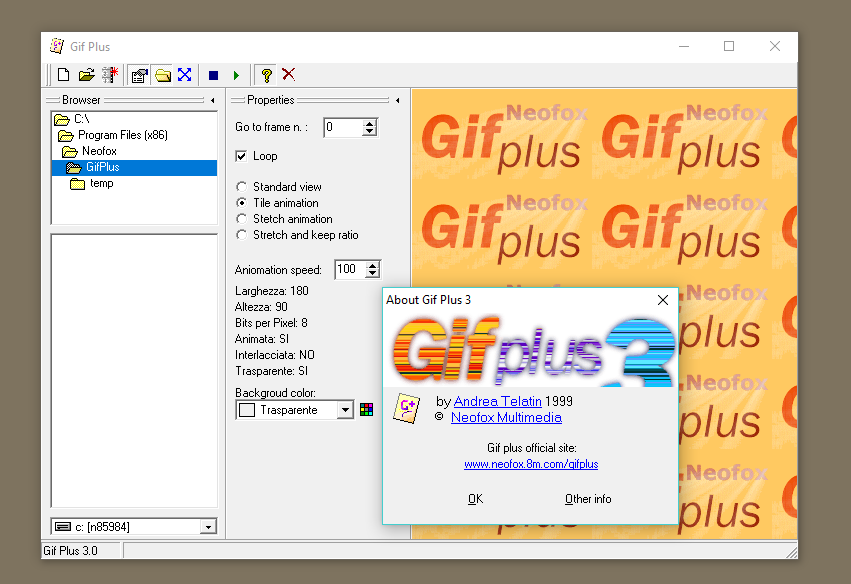This screenshot has height=584, width=851.
Task: Open www.neofox.8m.com/gifplus link
Action: pyautogui.click(x=531, y=464)
